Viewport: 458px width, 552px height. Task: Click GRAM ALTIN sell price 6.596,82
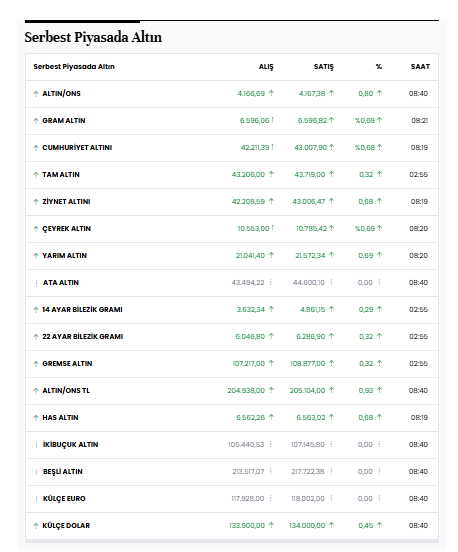tap(312, 121)
